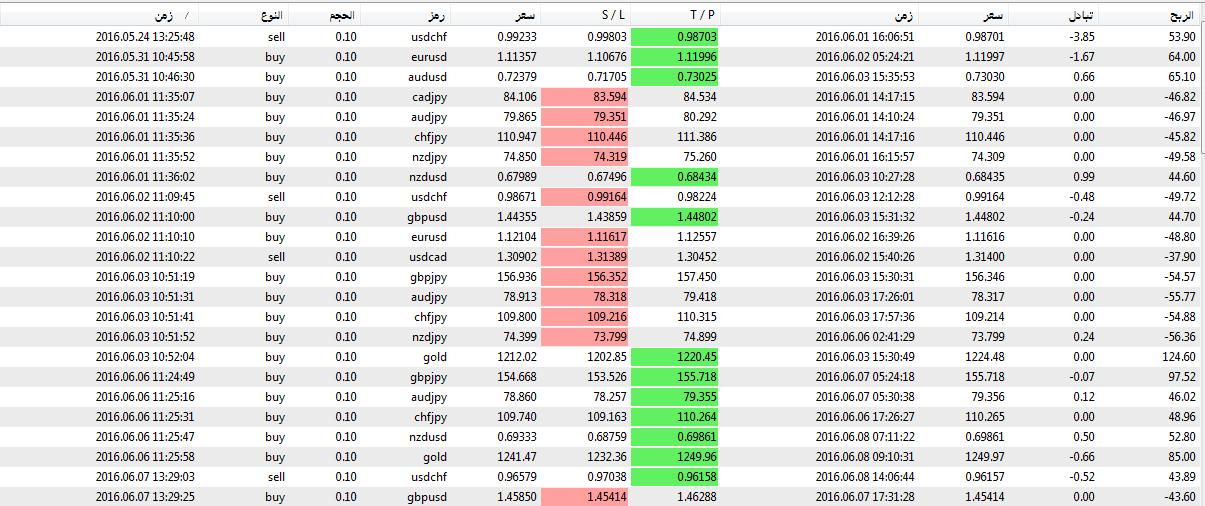Click the green T/P cell 0.98703
This screenshot has height=506, width=1205.
[x=675, y=37]
